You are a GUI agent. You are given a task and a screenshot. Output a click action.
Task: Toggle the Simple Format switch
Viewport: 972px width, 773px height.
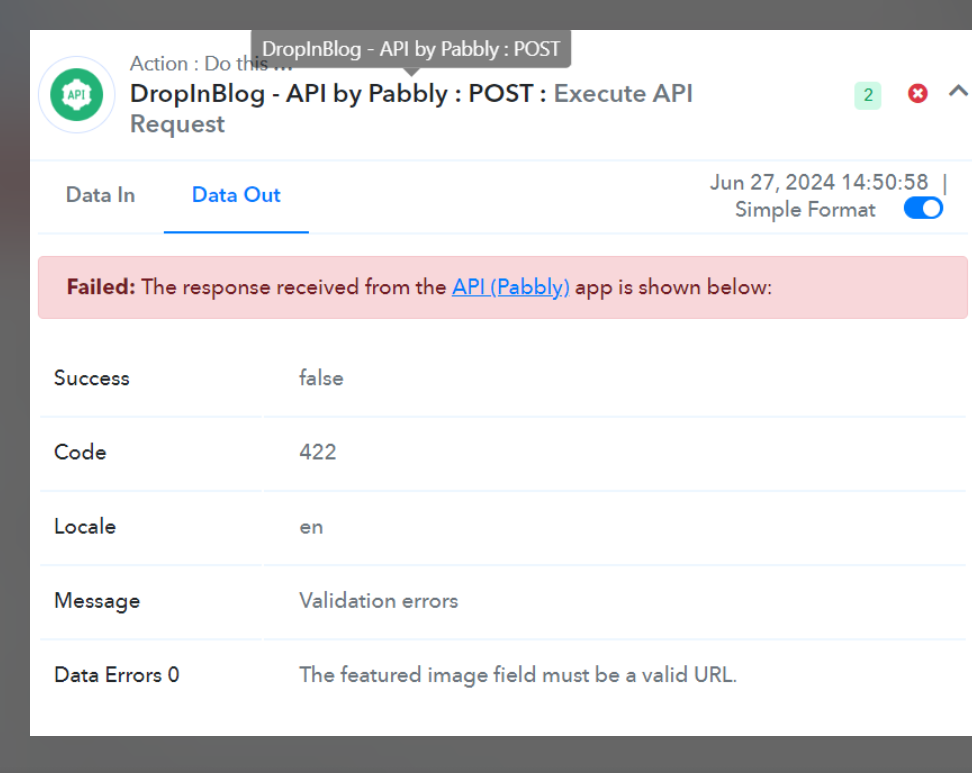(923, 208)
